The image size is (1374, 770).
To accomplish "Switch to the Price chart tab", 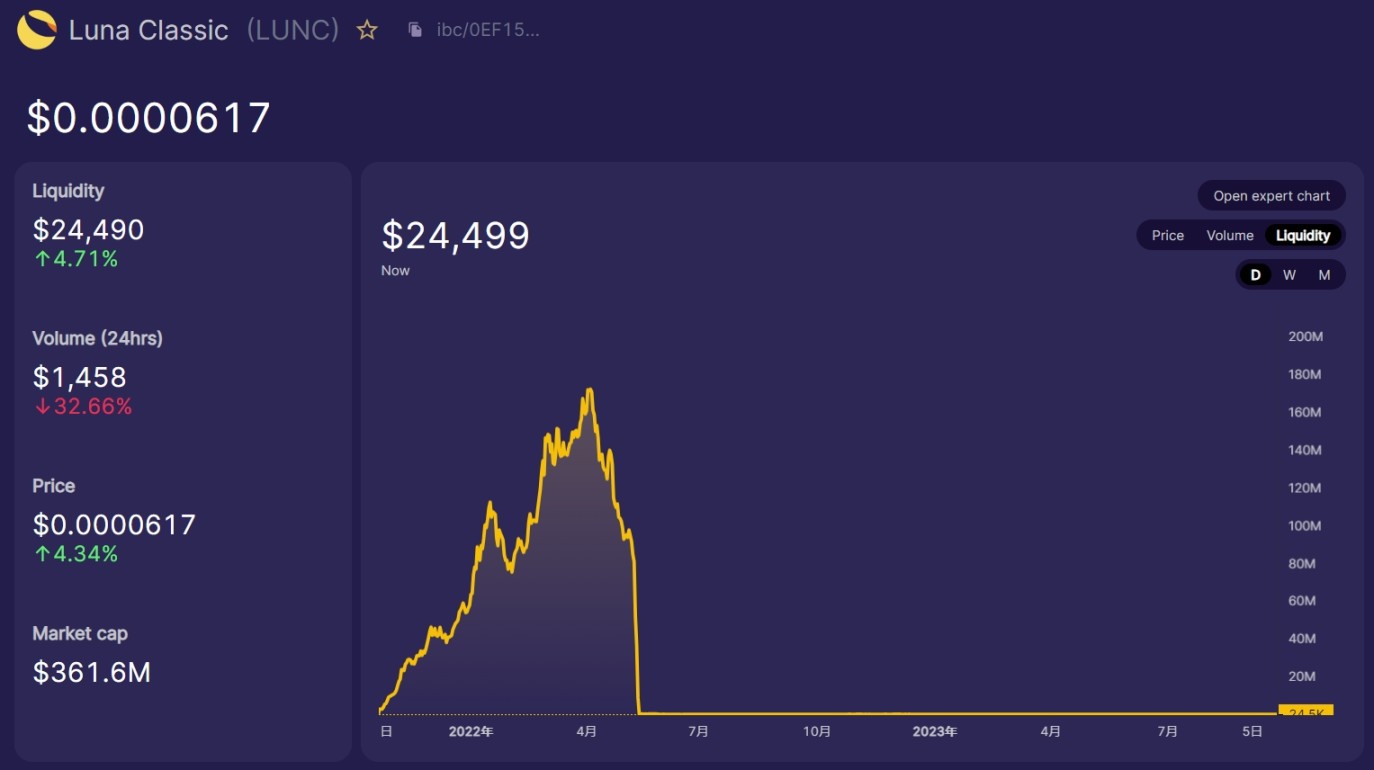I will click(x=1167, y=235).
